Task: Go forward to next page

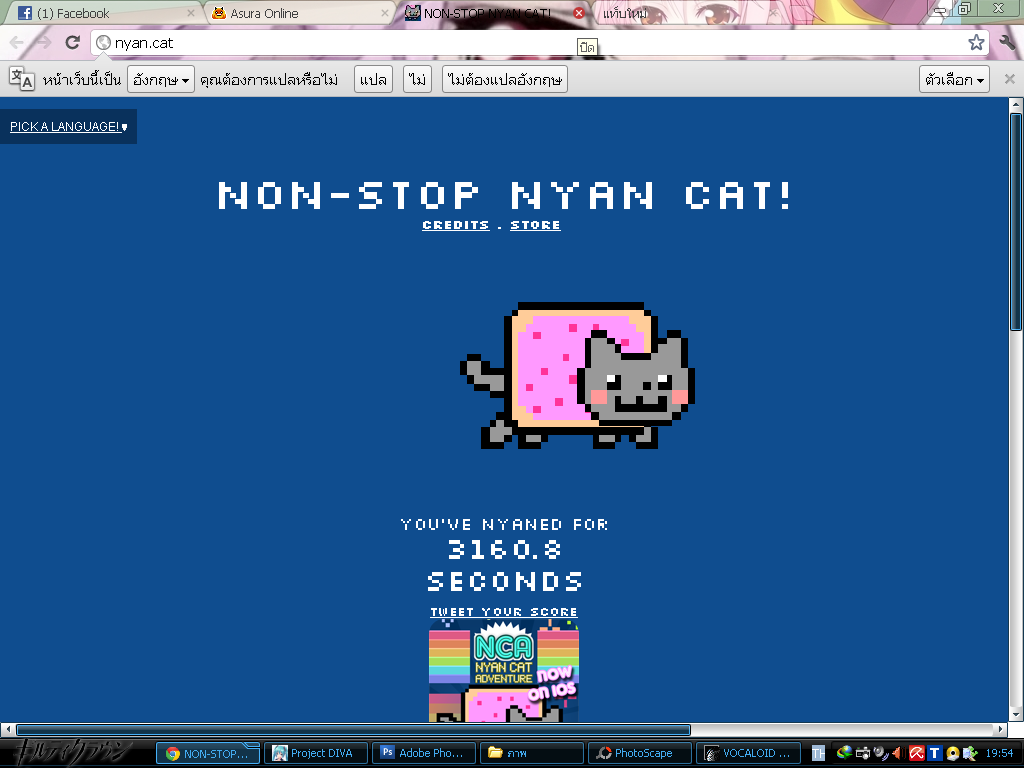Action: tap(44, 42)
